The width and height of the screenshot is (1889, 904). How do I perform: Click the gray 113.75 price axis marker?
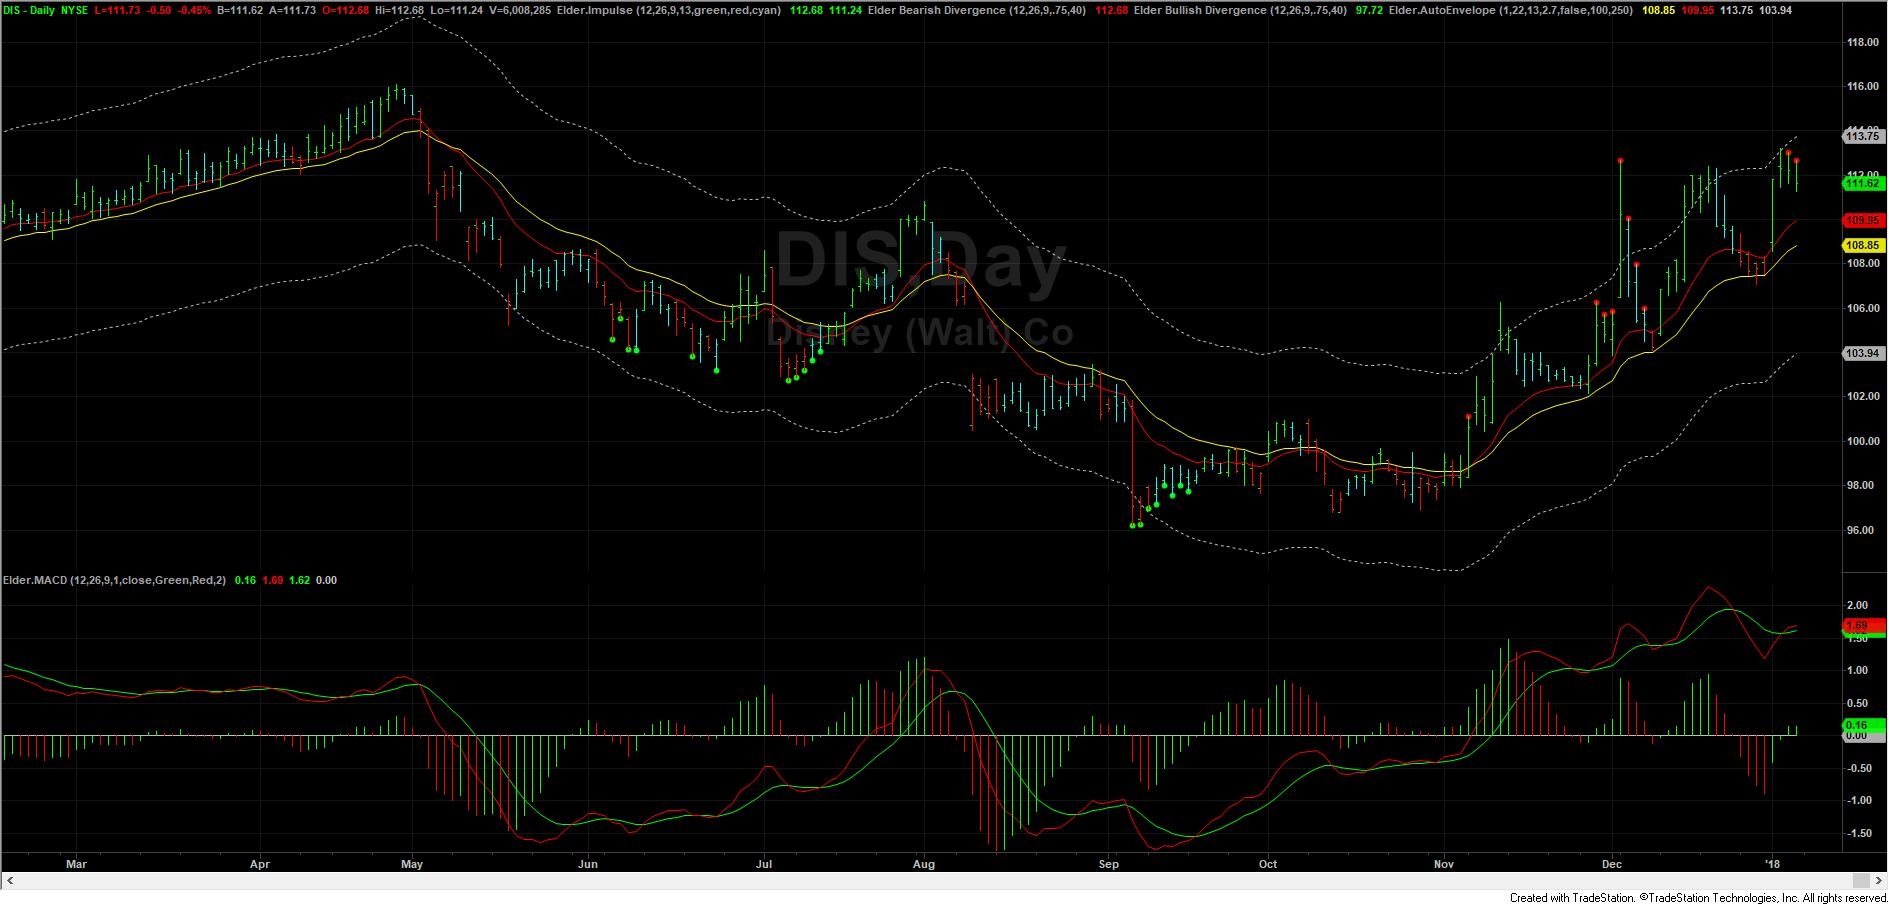point(1863,136)
